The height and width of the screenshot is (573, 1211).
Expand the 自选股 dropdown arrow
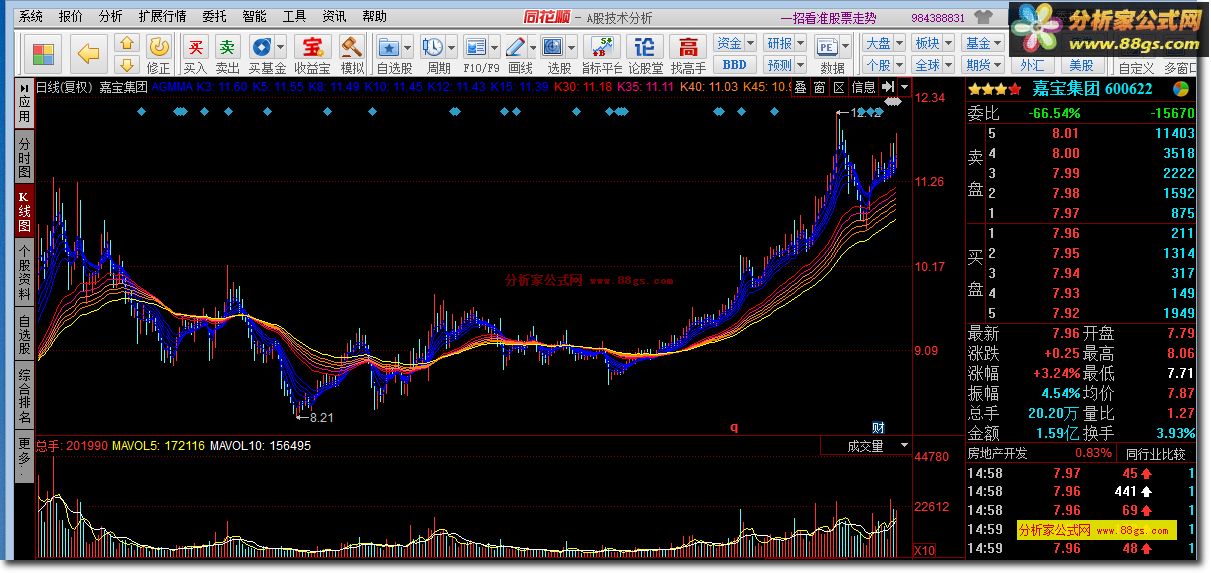coord(407,46)
